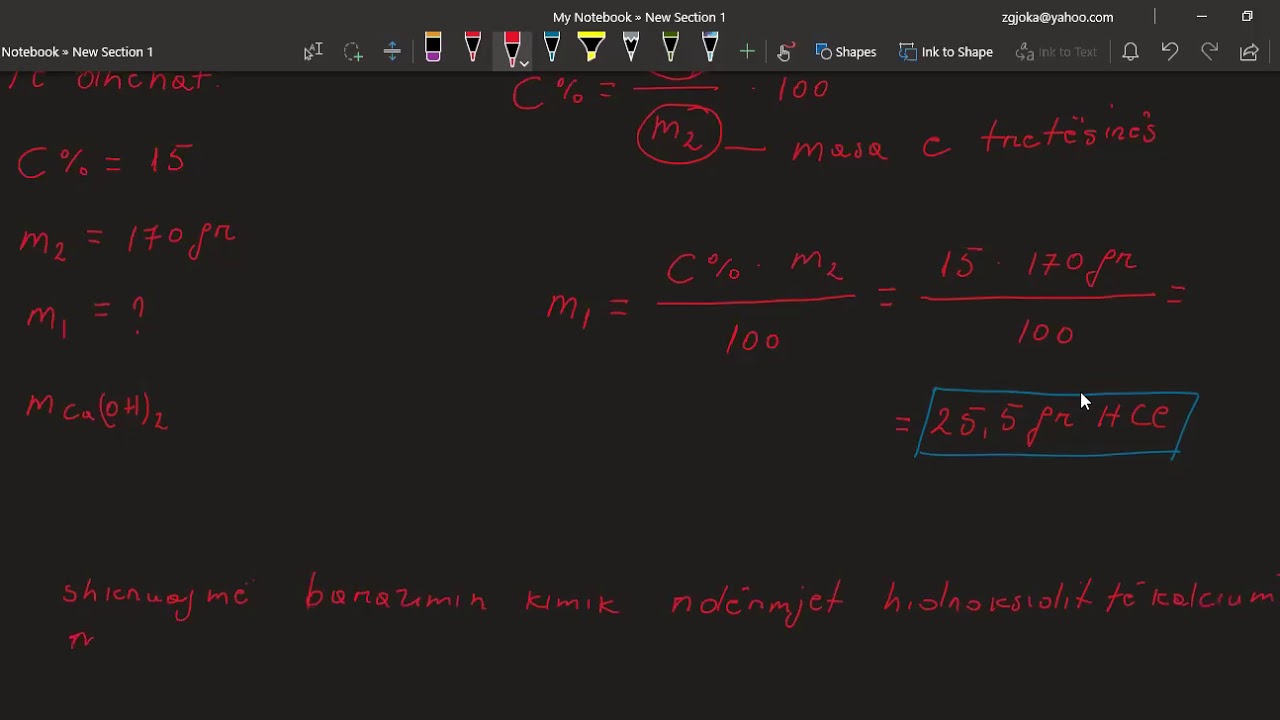Click Ink to Shape
This screenshot has height=720, width=1280.
tap(946, 51)
